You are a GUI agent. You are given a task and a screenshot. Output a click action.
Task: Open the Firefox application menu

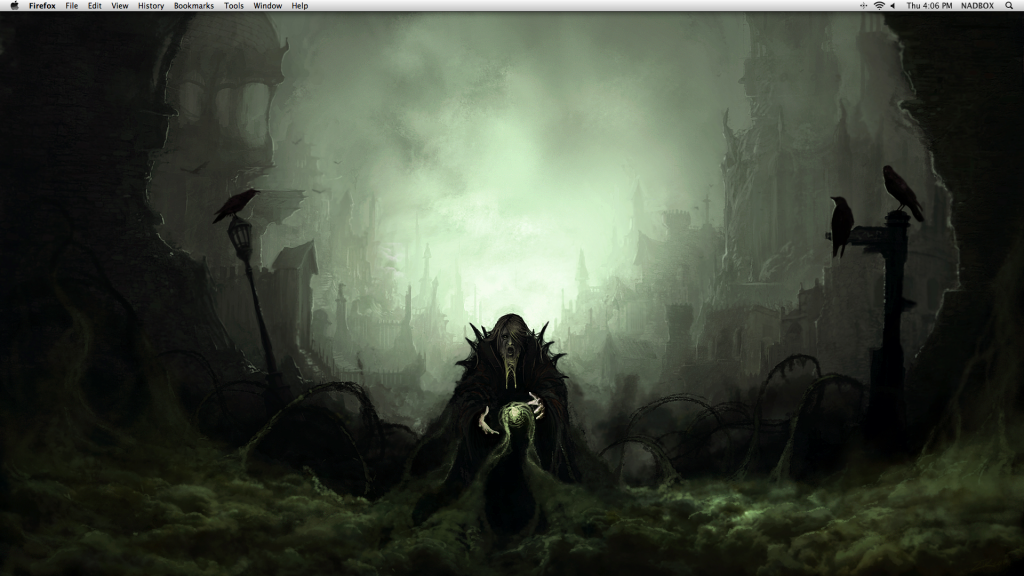tap(42, 6)
